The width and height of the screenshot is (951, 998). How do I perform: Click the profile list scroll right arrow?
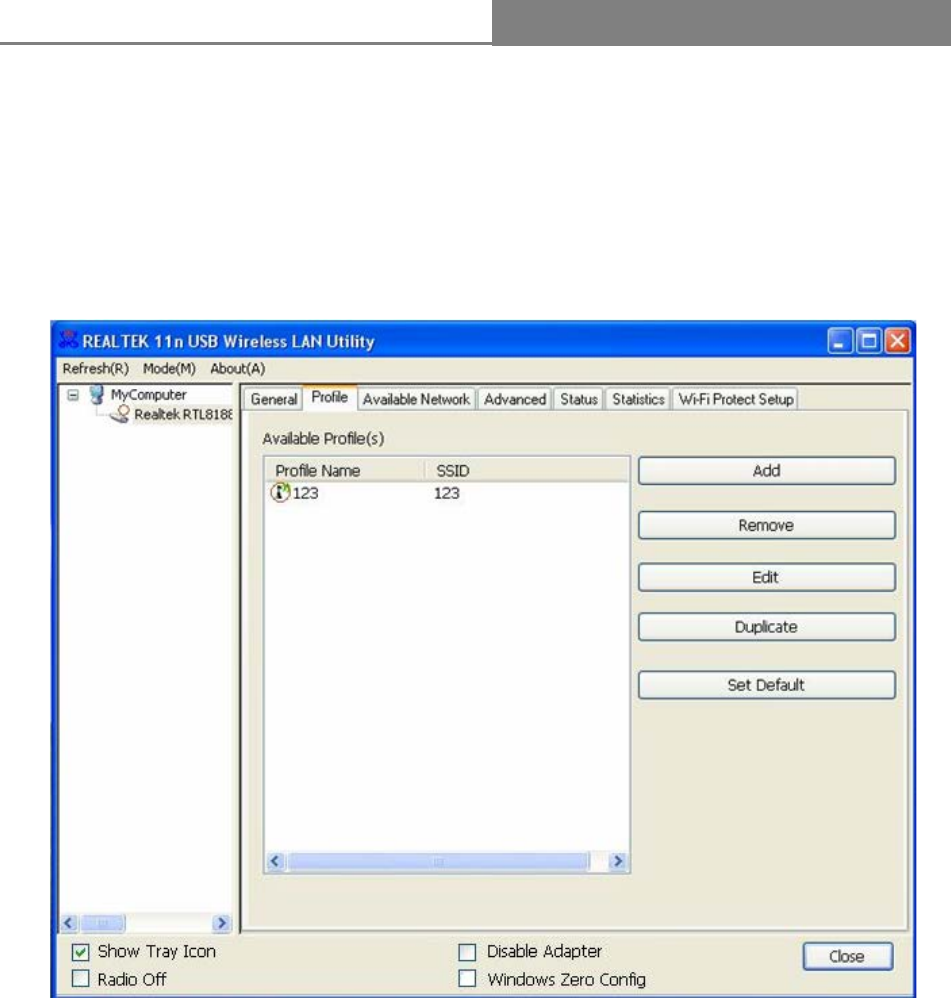[x=617, y=862]
